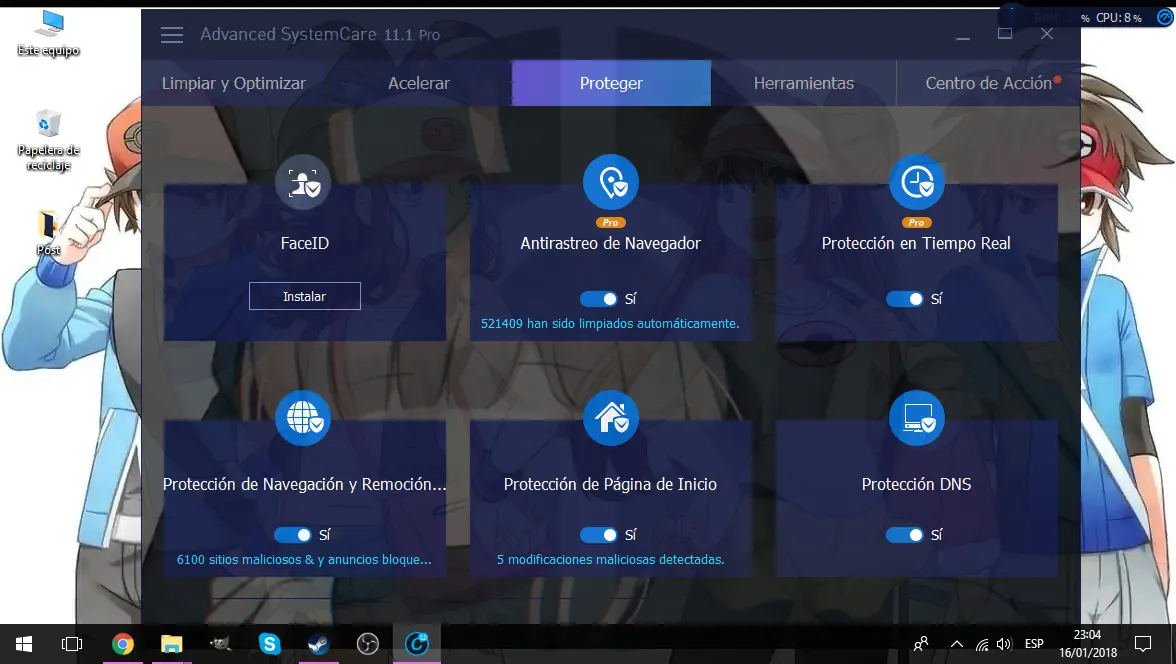Click the Protección en Tiempo Real title
1176x664 pixels.
tap(916, 243)
